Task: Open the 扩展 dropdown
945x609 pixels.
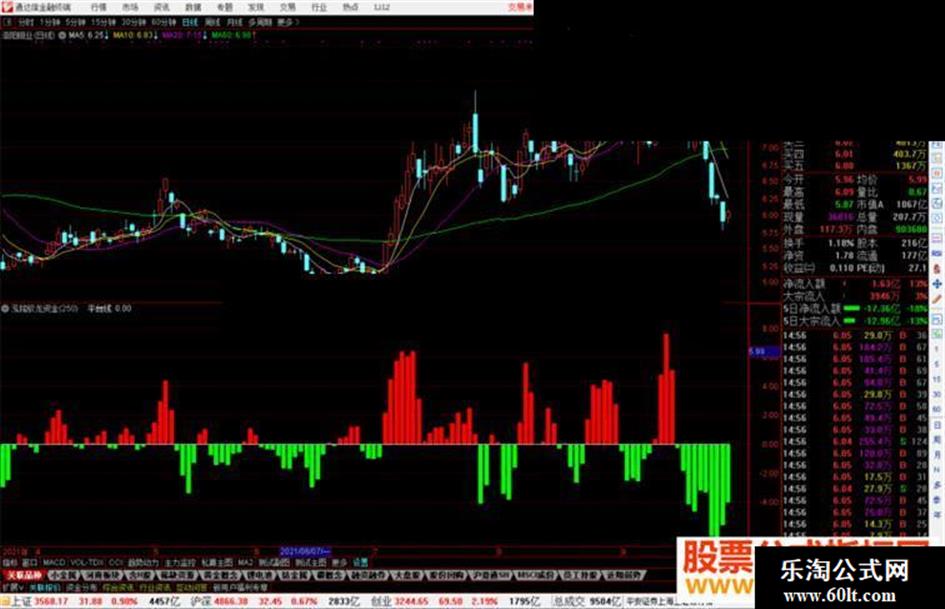Action: (x=13, y=587)
